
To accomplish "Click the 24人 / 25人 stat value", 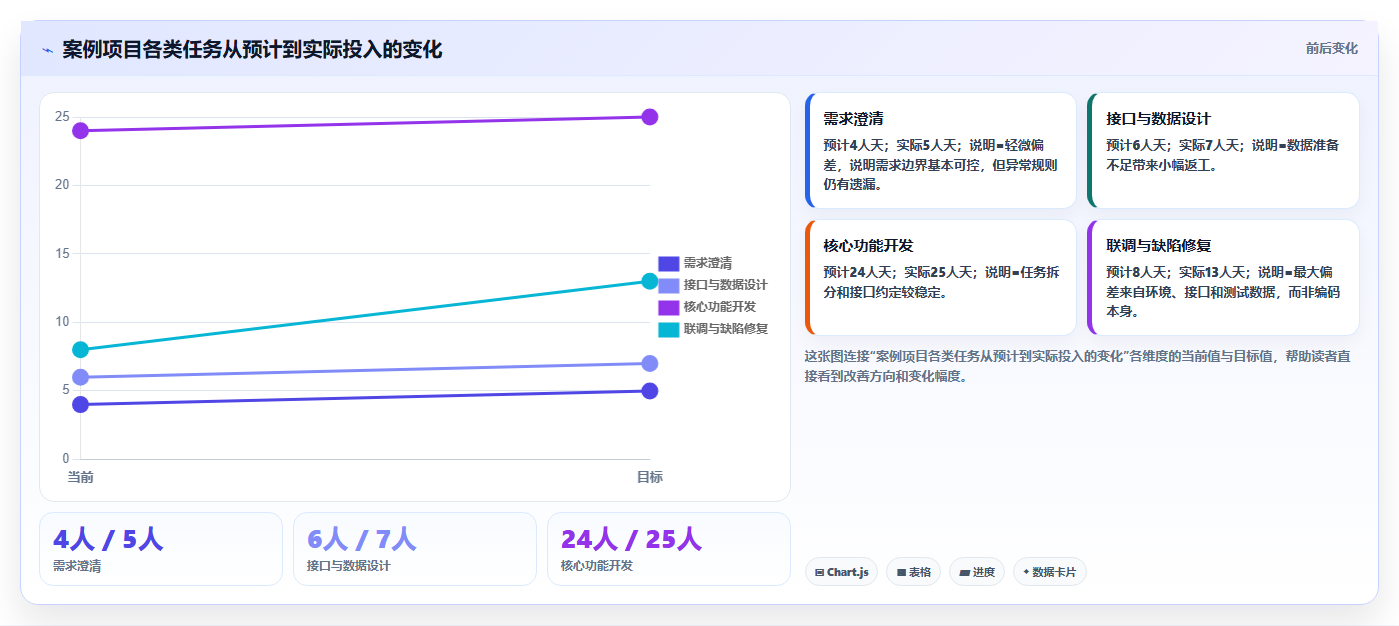I will (x=631, y=539).
